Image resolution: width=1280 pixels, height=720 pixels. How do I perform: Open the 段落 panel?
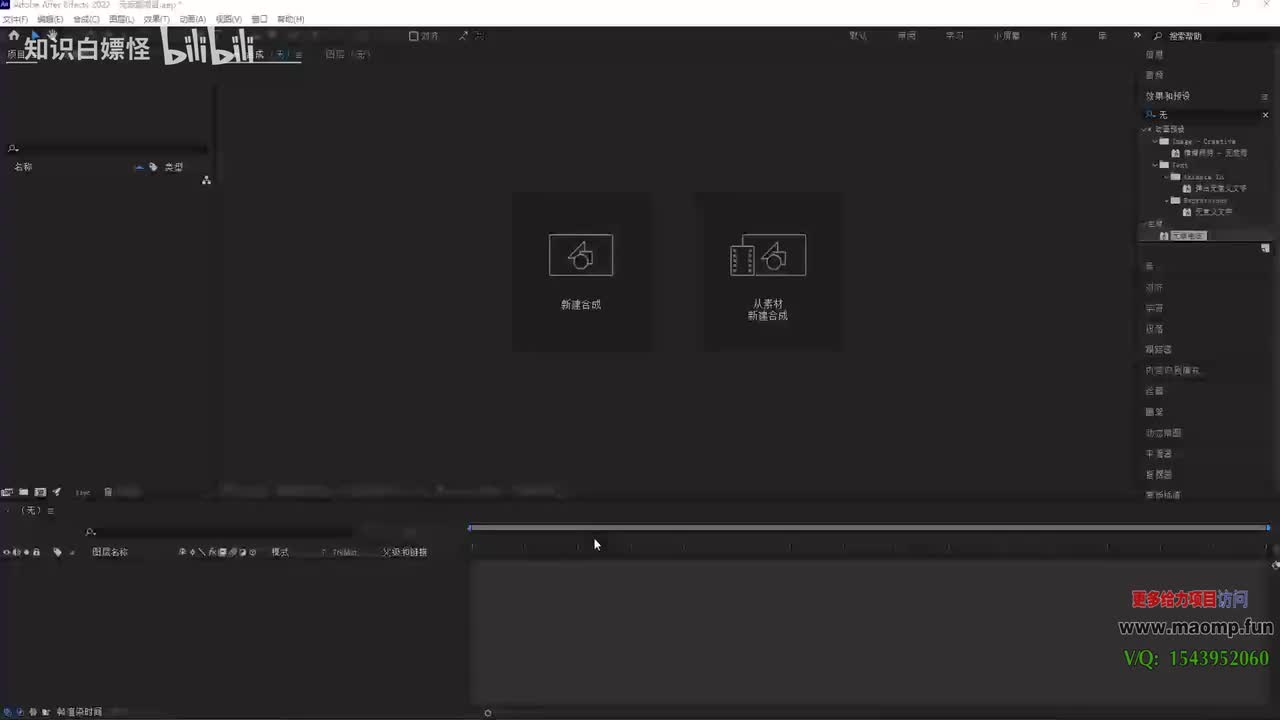click(1154, 329)
